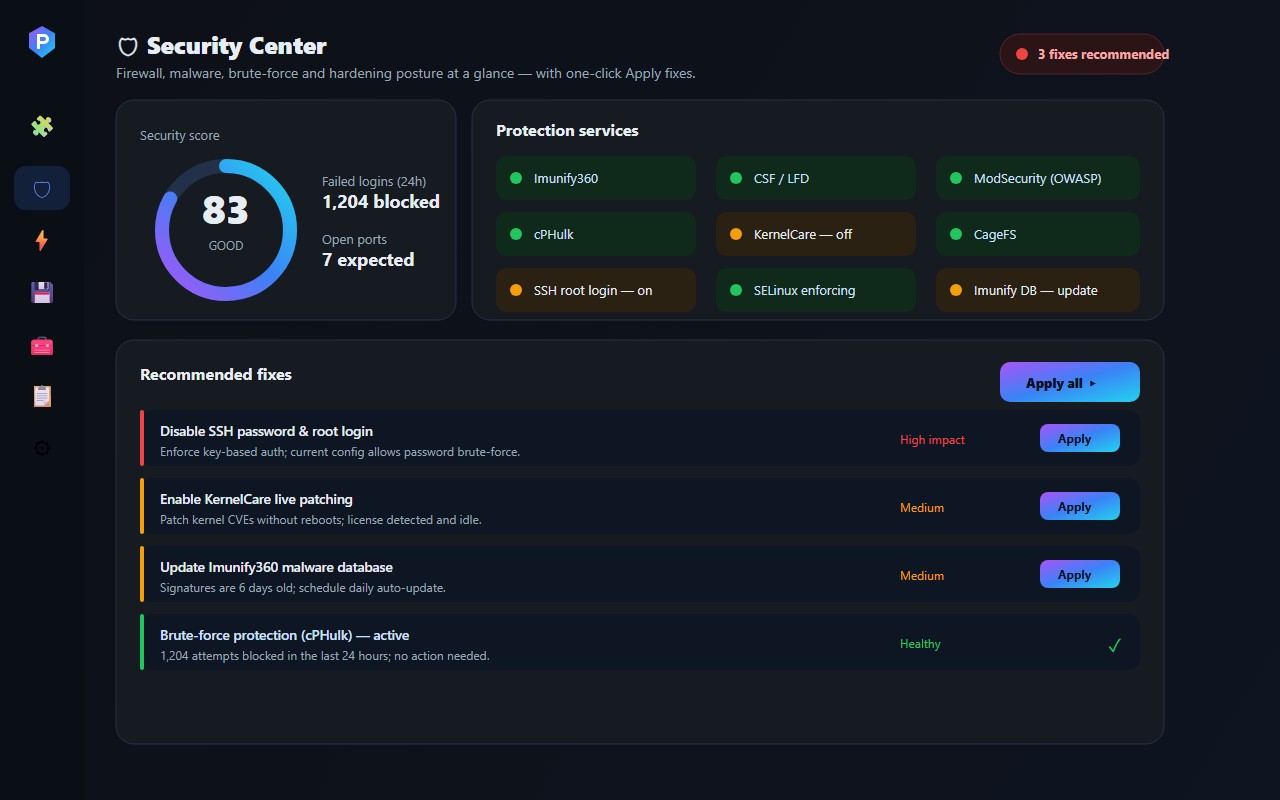Click the 7 expected open ports value

[368, 260]
